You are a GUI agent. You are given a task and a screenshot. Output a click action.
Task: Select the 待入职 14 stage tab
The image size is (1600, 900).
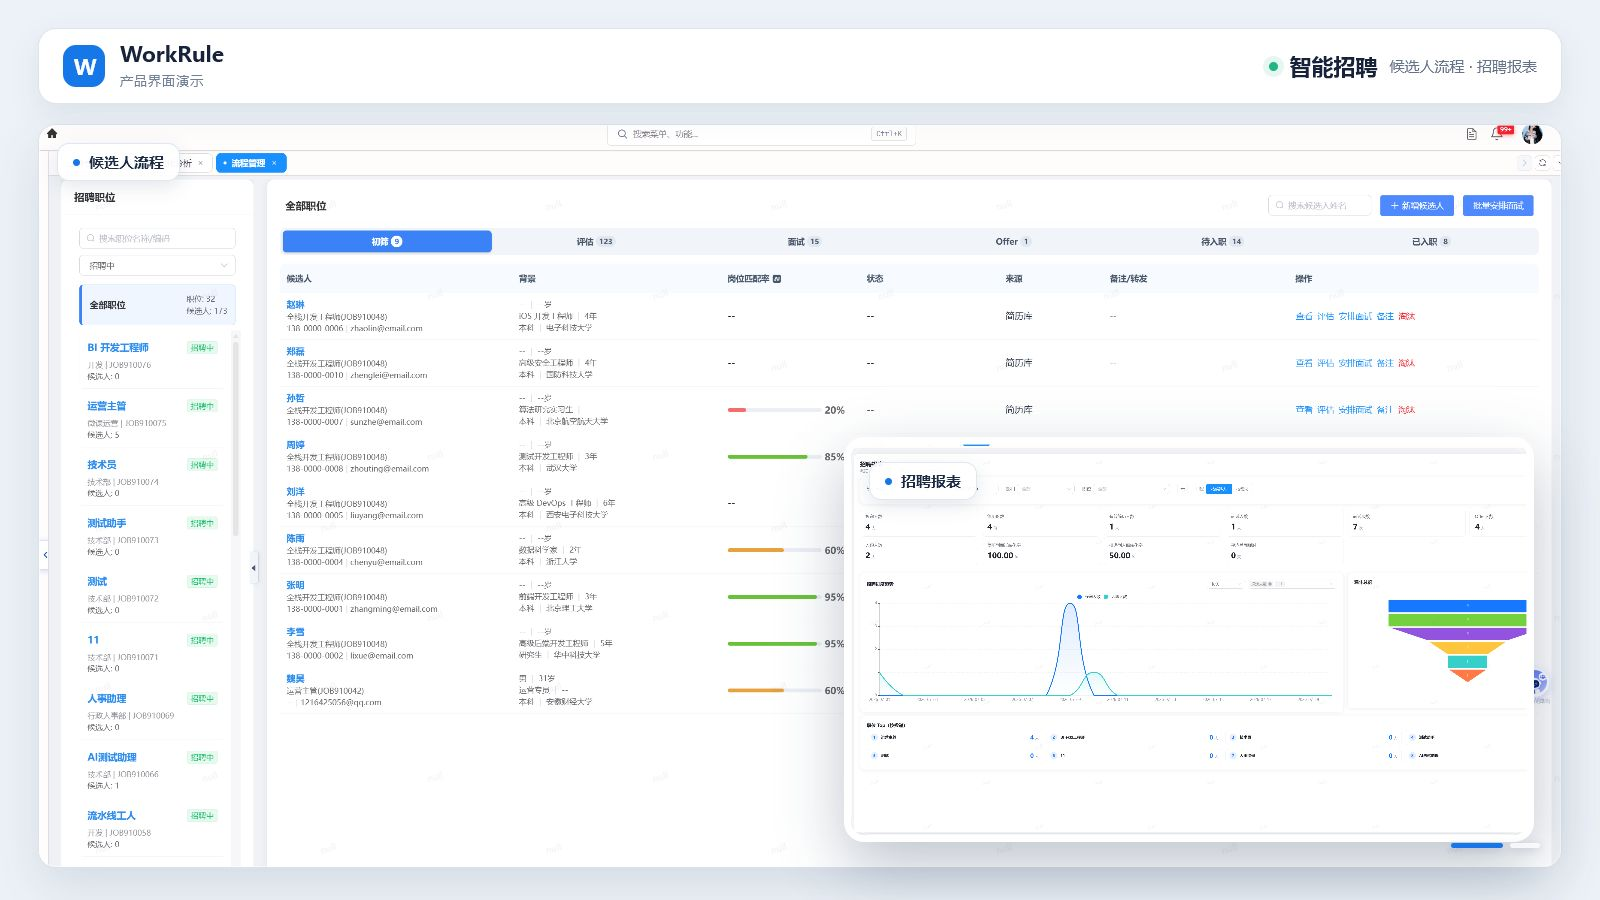[1221, 242]
